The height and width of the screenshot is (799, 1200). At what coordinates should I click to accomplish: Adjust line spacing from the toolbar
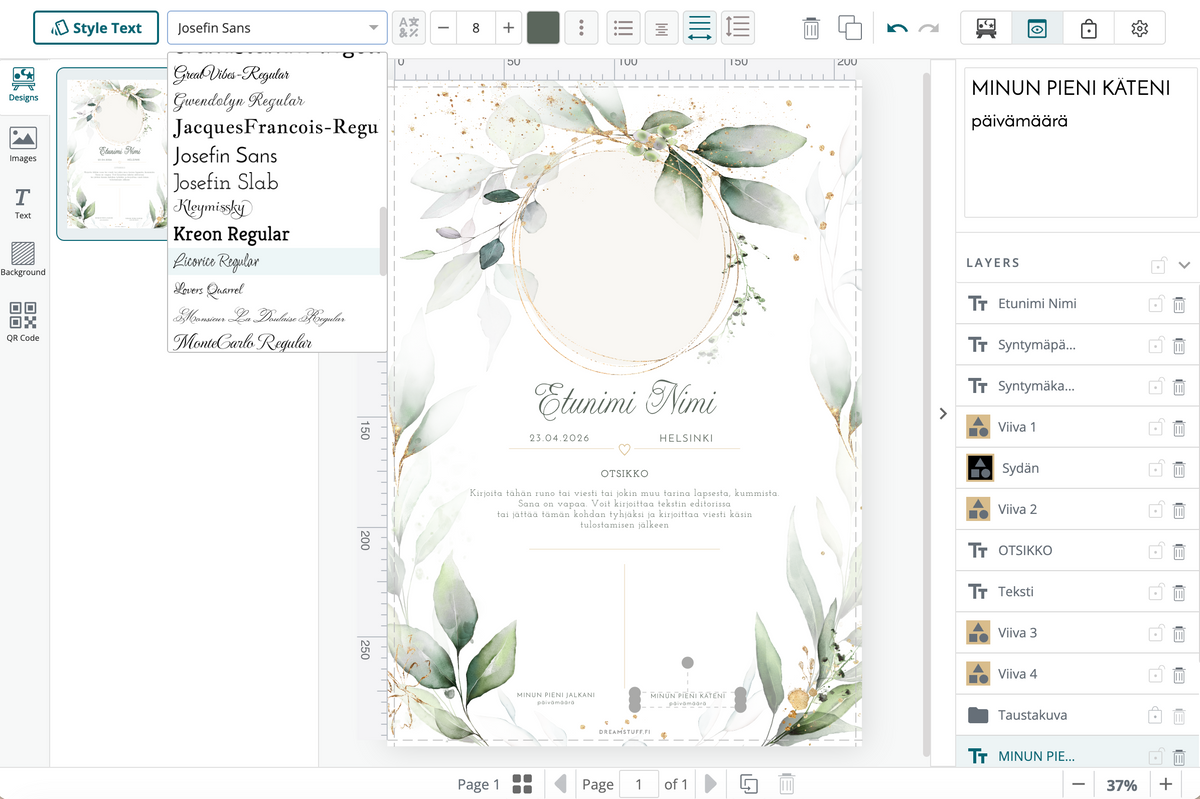pyautogui.click(x=738, y=28)
